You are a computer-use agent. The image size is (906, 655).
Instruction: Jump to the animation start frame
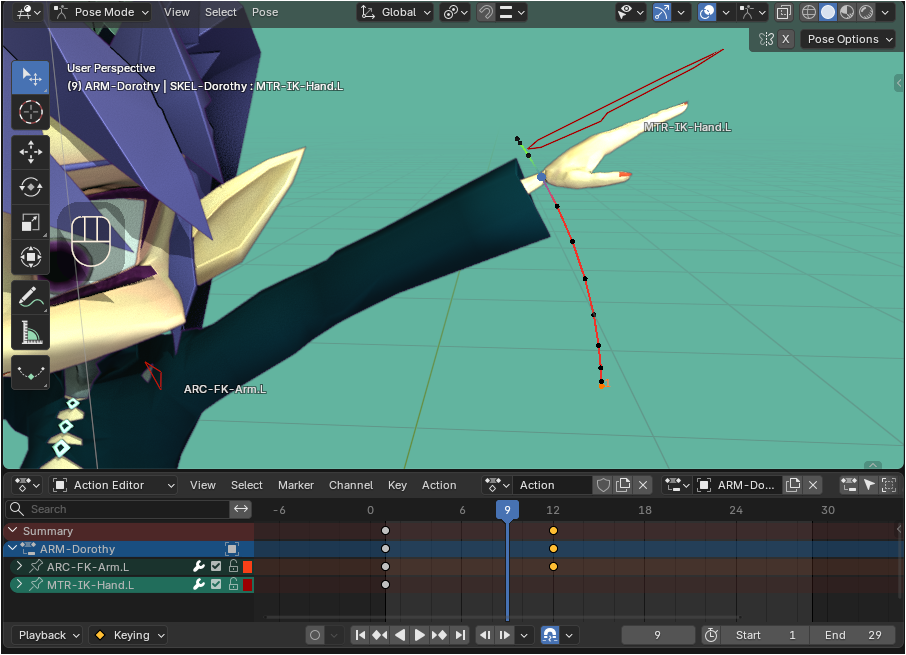click(x=361, y=635)
